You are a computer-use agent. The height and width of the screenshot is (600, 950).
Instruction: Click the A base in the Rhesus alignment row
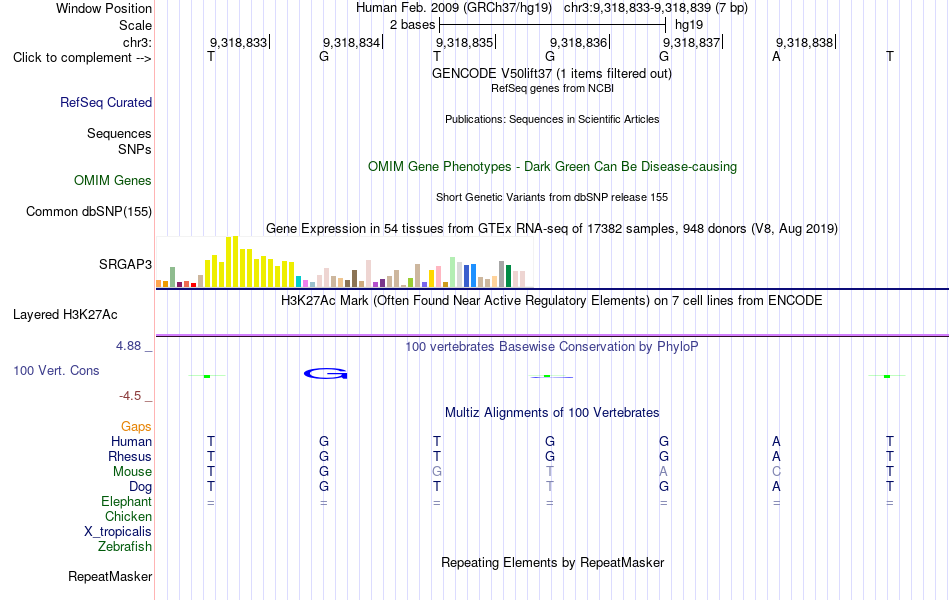[776, 456]
